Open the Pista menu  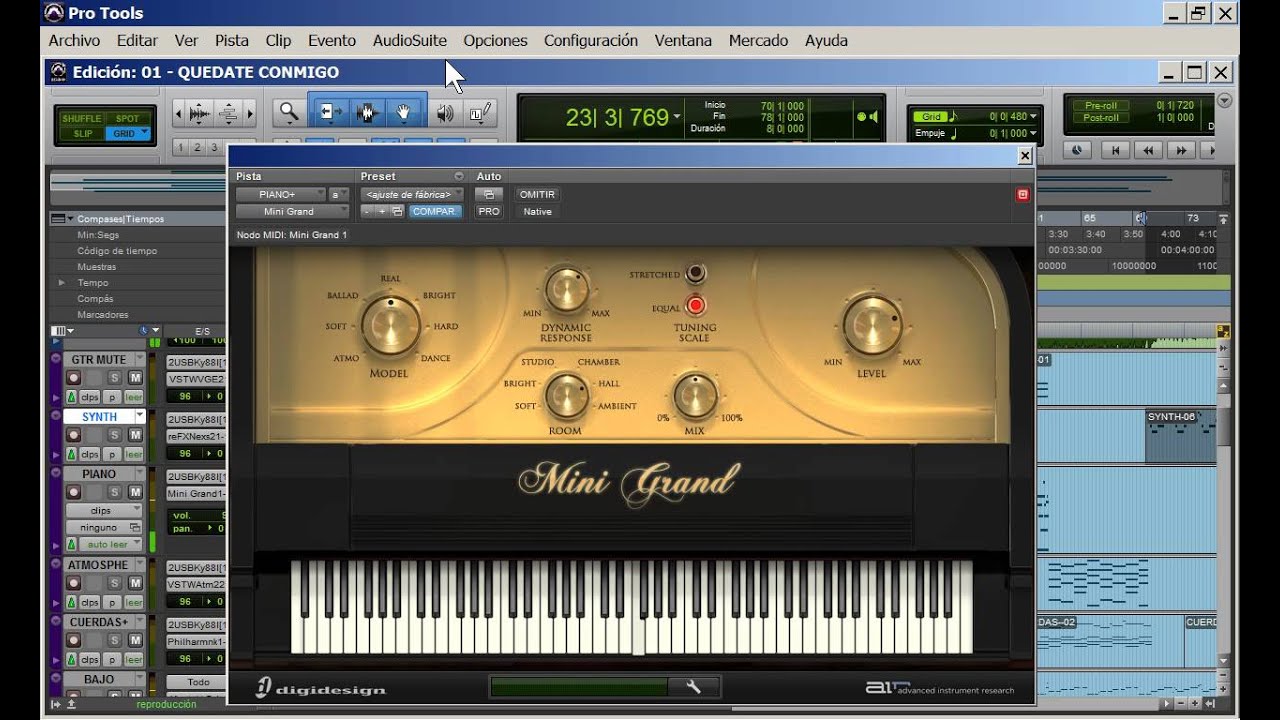click(232, 41)
